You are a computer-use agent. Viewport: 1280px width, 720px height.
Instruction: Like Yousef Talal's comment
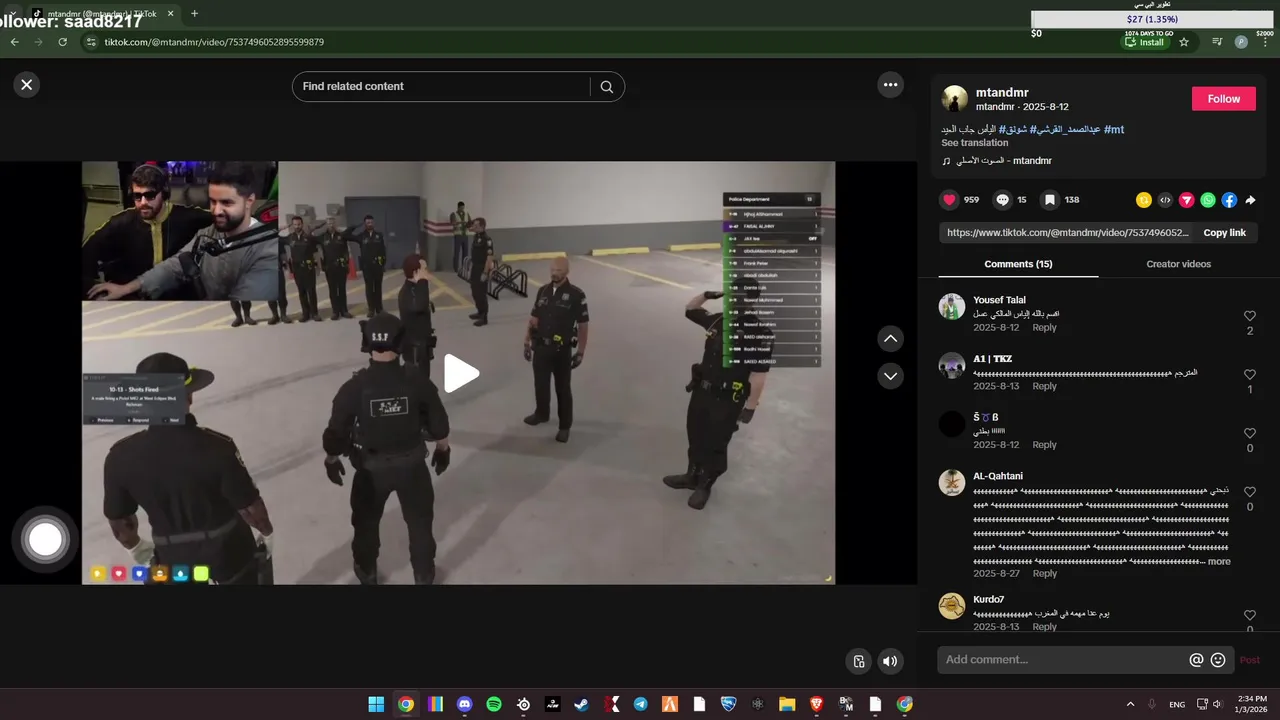[1250, 316]
